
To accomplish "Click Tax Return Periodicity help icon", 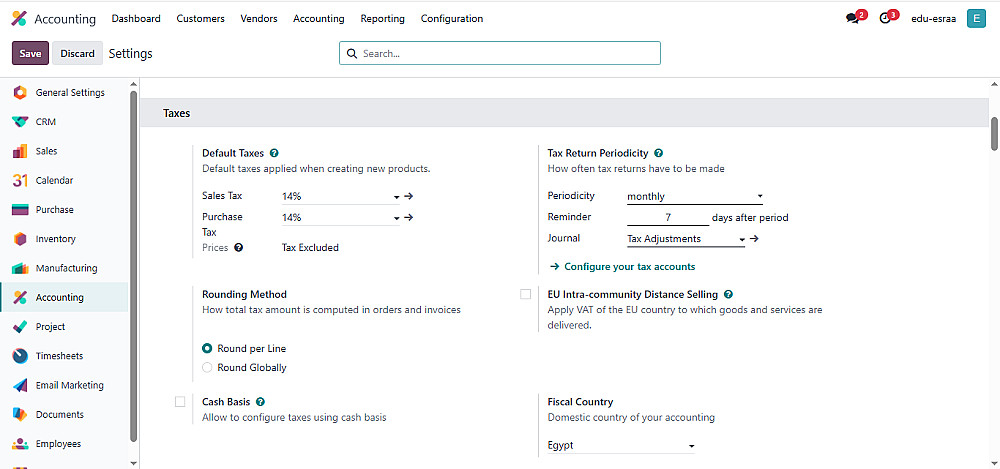I will 658,153.
